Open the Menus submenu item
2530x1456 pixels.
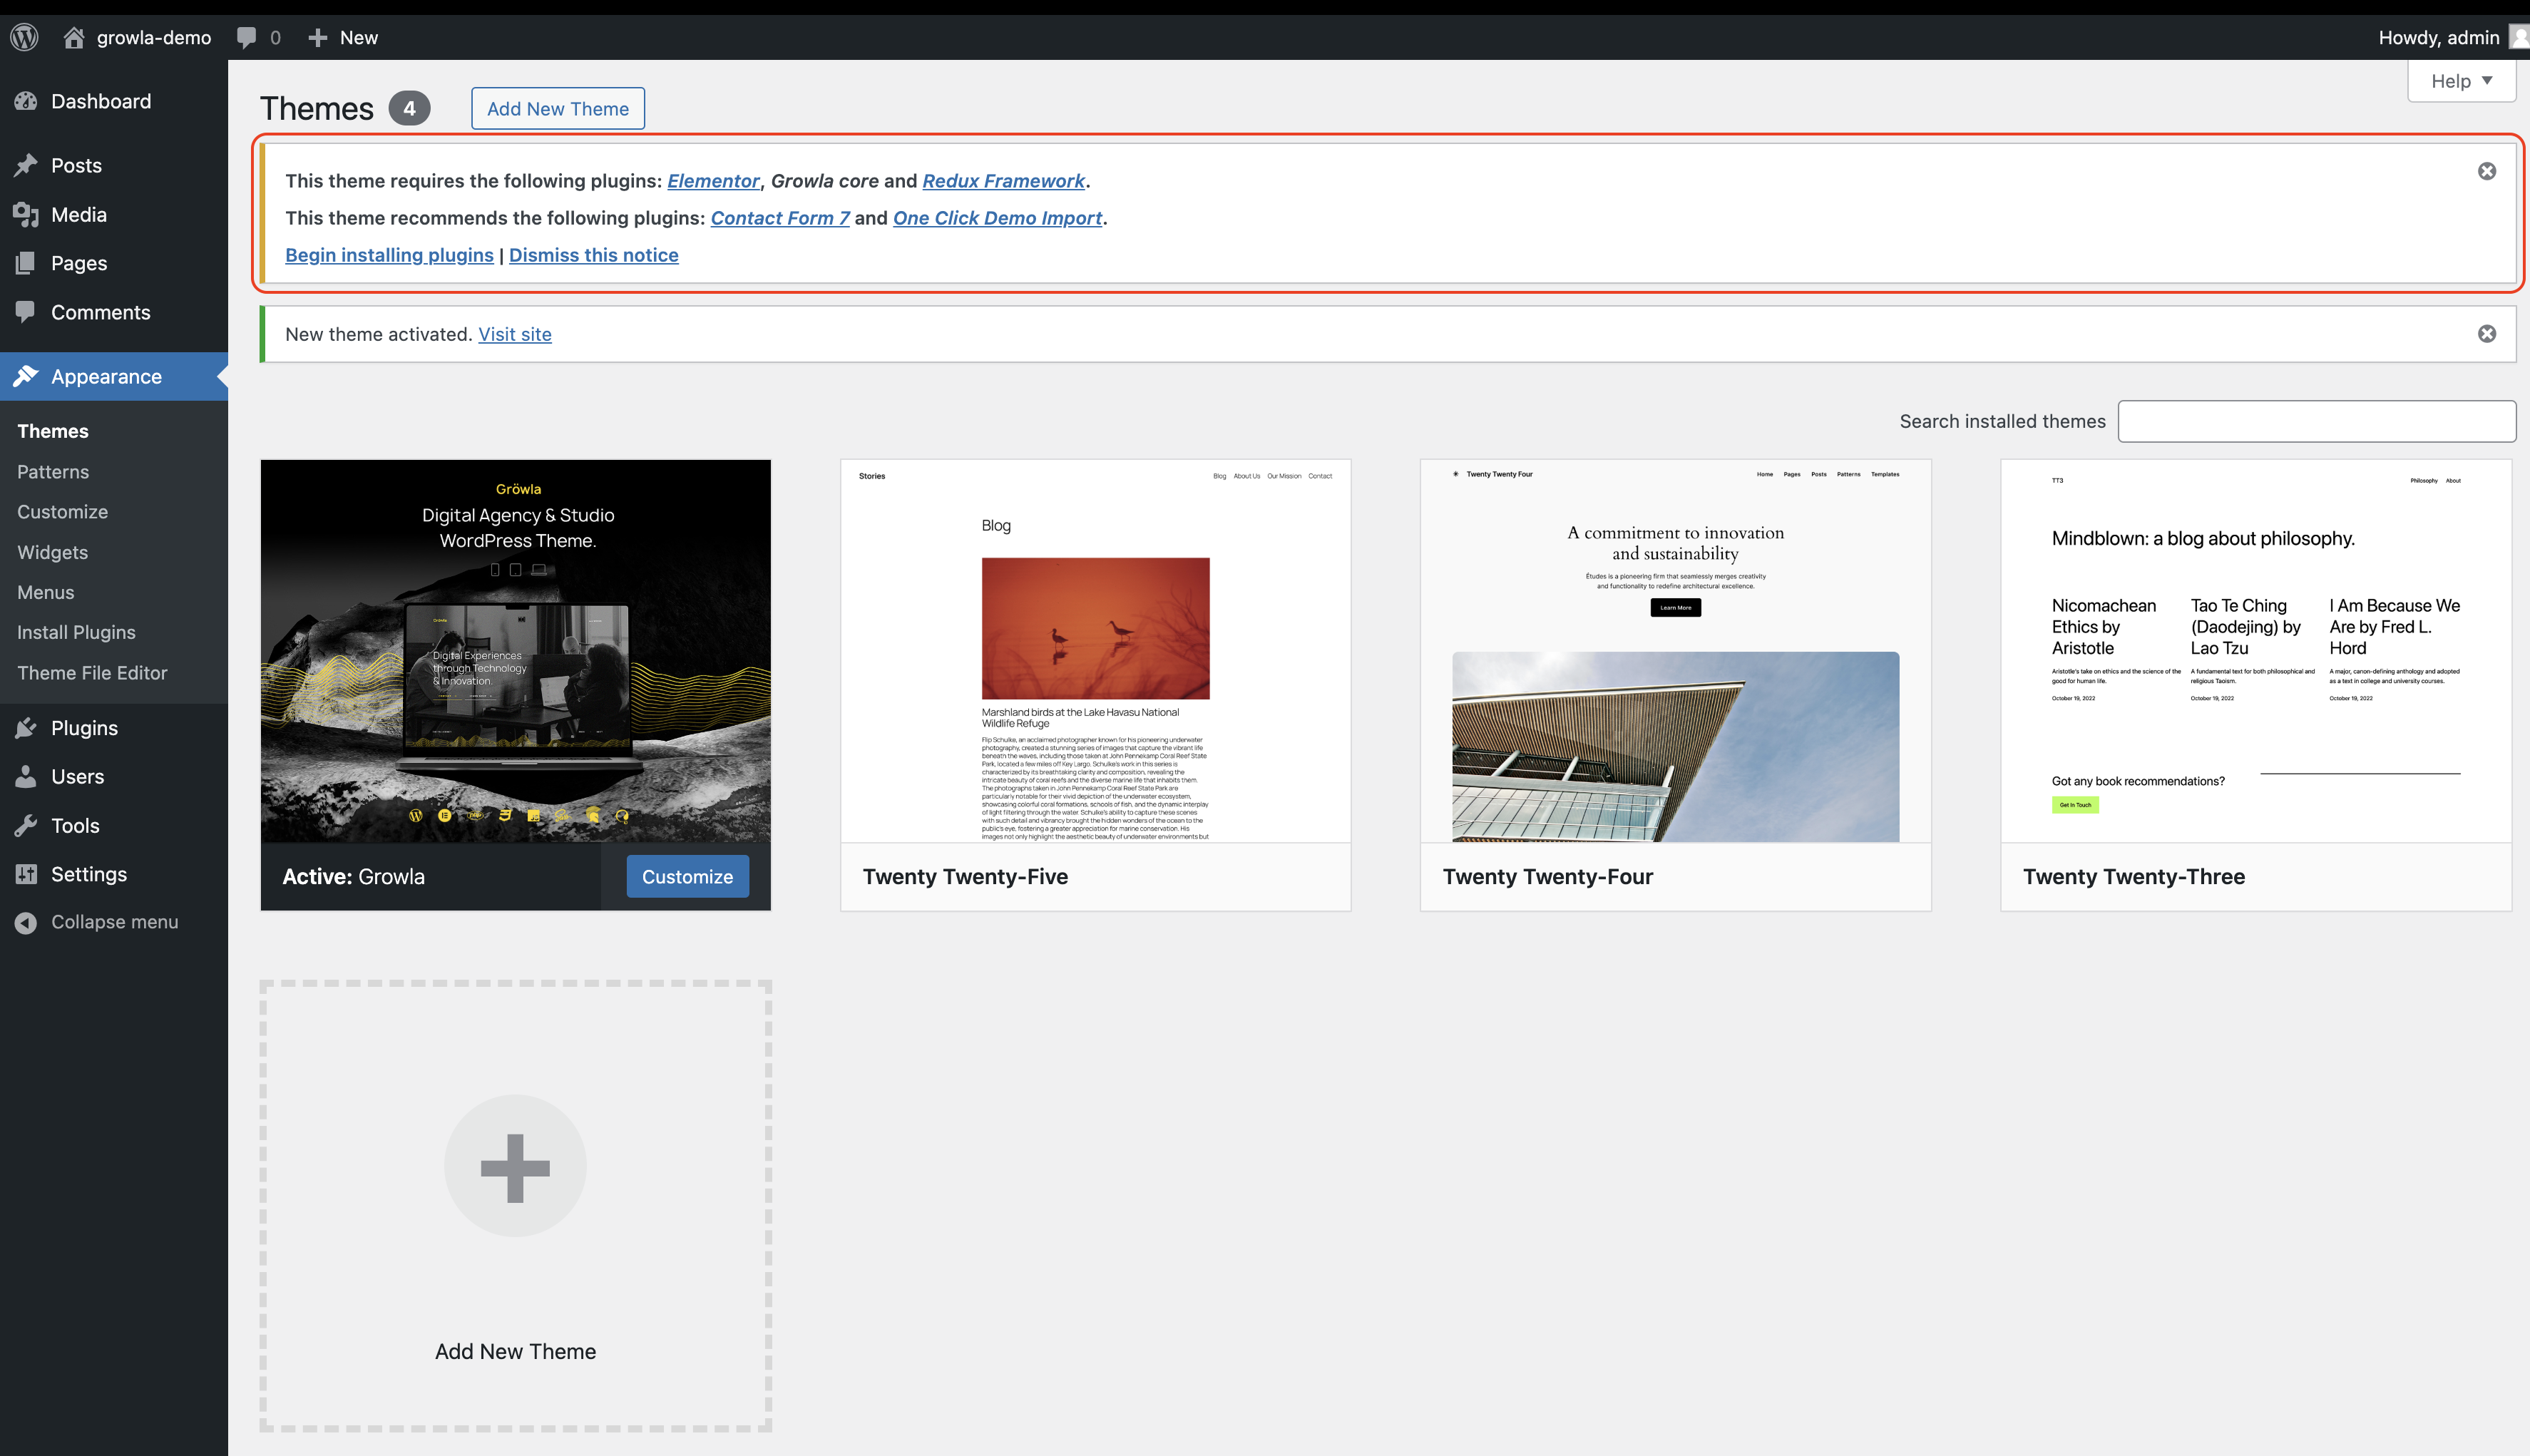[45, 592]
